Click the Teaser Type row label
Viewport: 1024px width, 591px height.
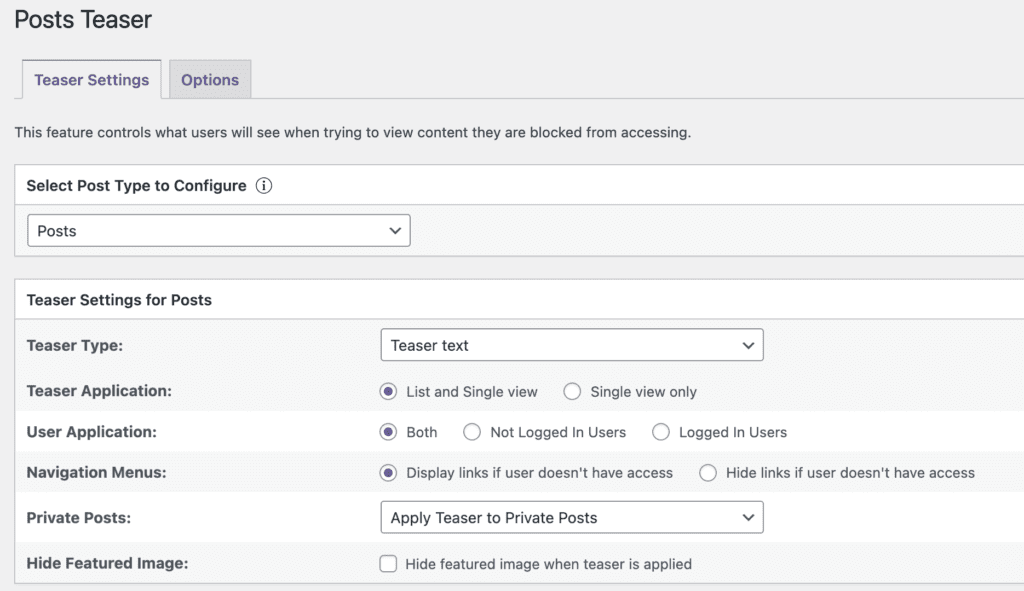tap(74, 345)
